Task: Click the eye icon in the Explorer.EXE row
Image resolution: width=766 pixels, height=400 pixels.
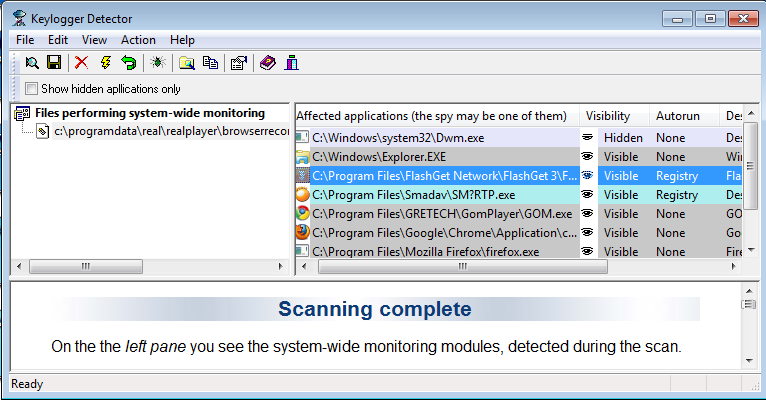Action: coord(587,157)
